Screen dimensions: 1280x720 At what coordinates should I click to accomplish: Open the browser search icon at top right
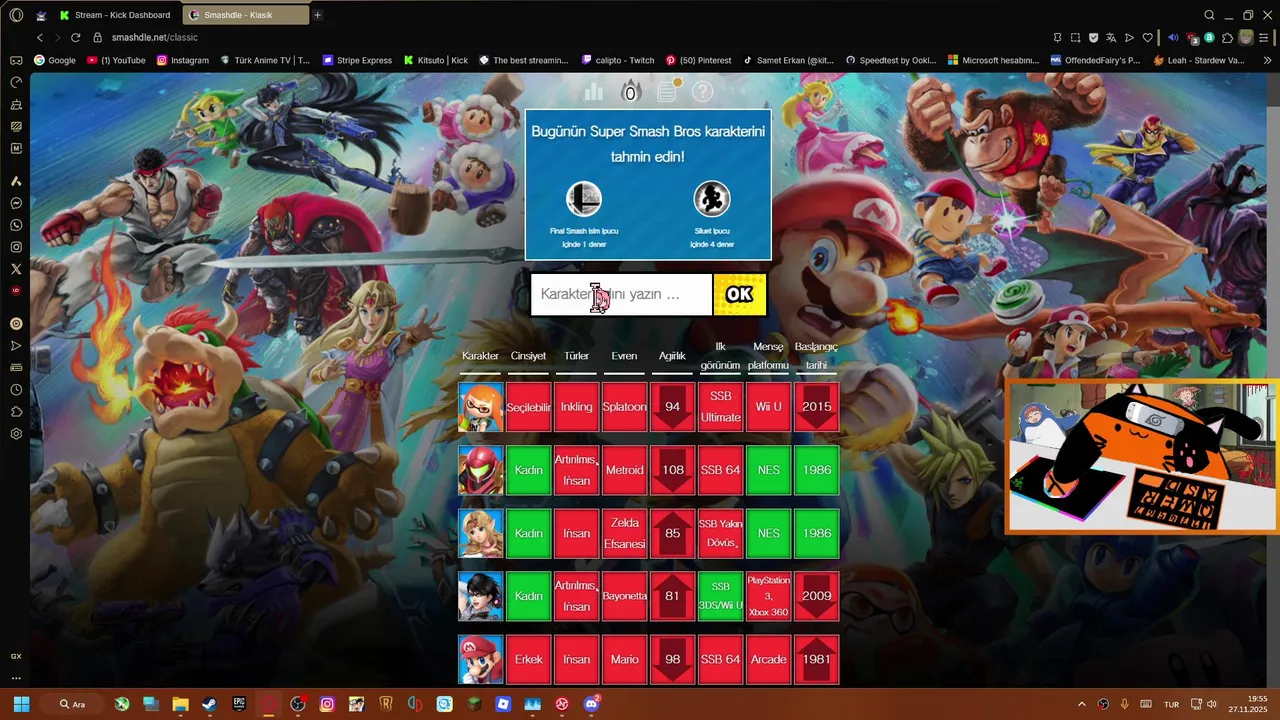(x=1209, y=15)
